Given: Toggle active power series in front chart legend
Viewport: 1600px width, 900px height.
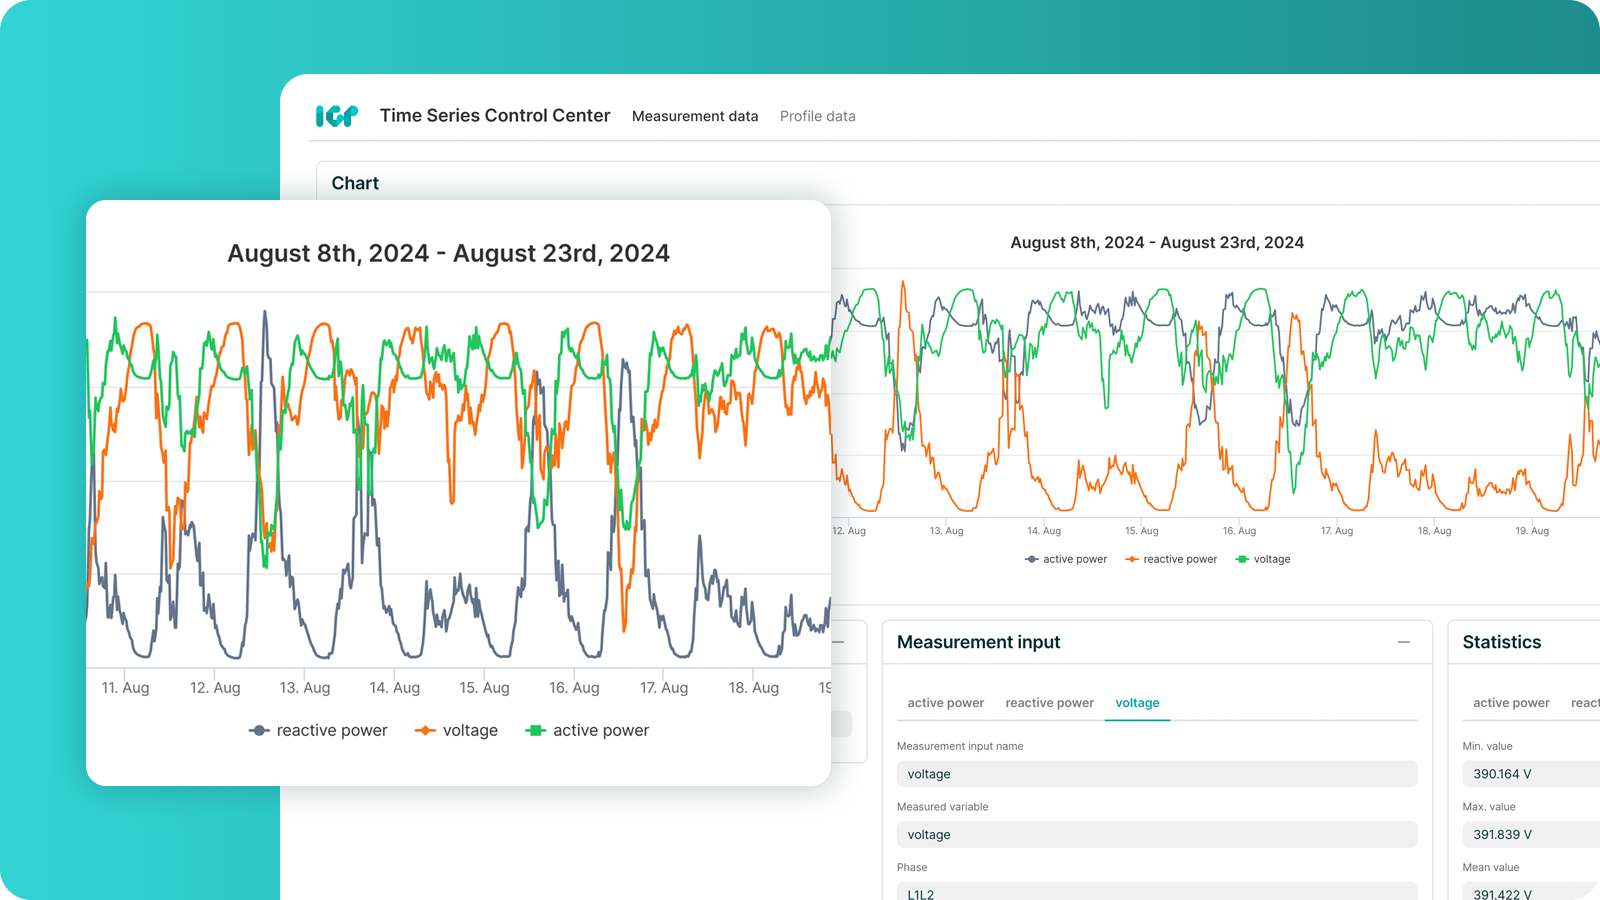Looking at the screenshot, I should point(587,731).
